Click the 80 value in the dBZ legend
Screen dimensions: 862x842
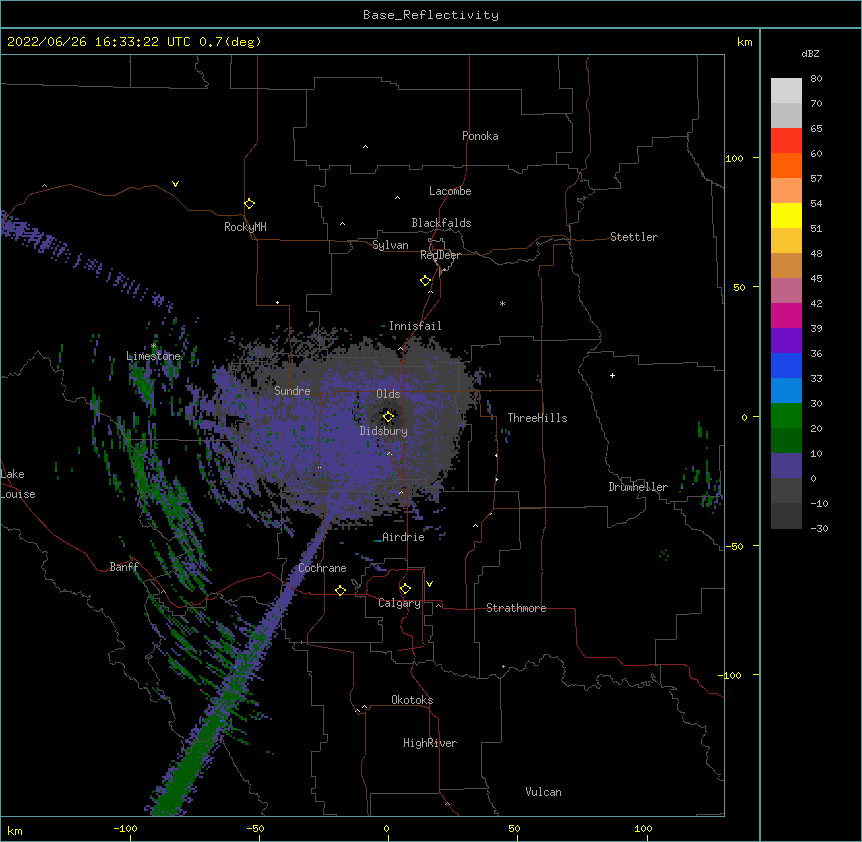click(816, 78)
